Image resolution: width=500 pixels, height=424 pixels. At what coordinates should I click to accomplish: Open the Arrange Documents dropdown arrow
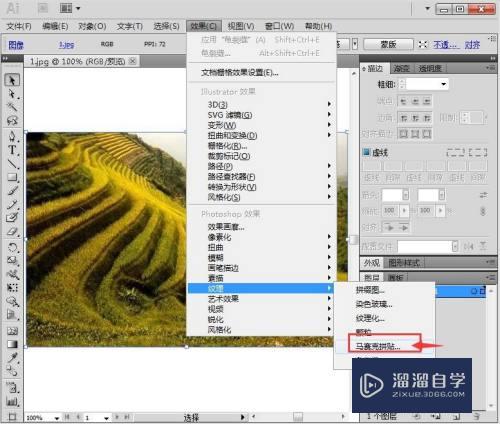(78, 8)
